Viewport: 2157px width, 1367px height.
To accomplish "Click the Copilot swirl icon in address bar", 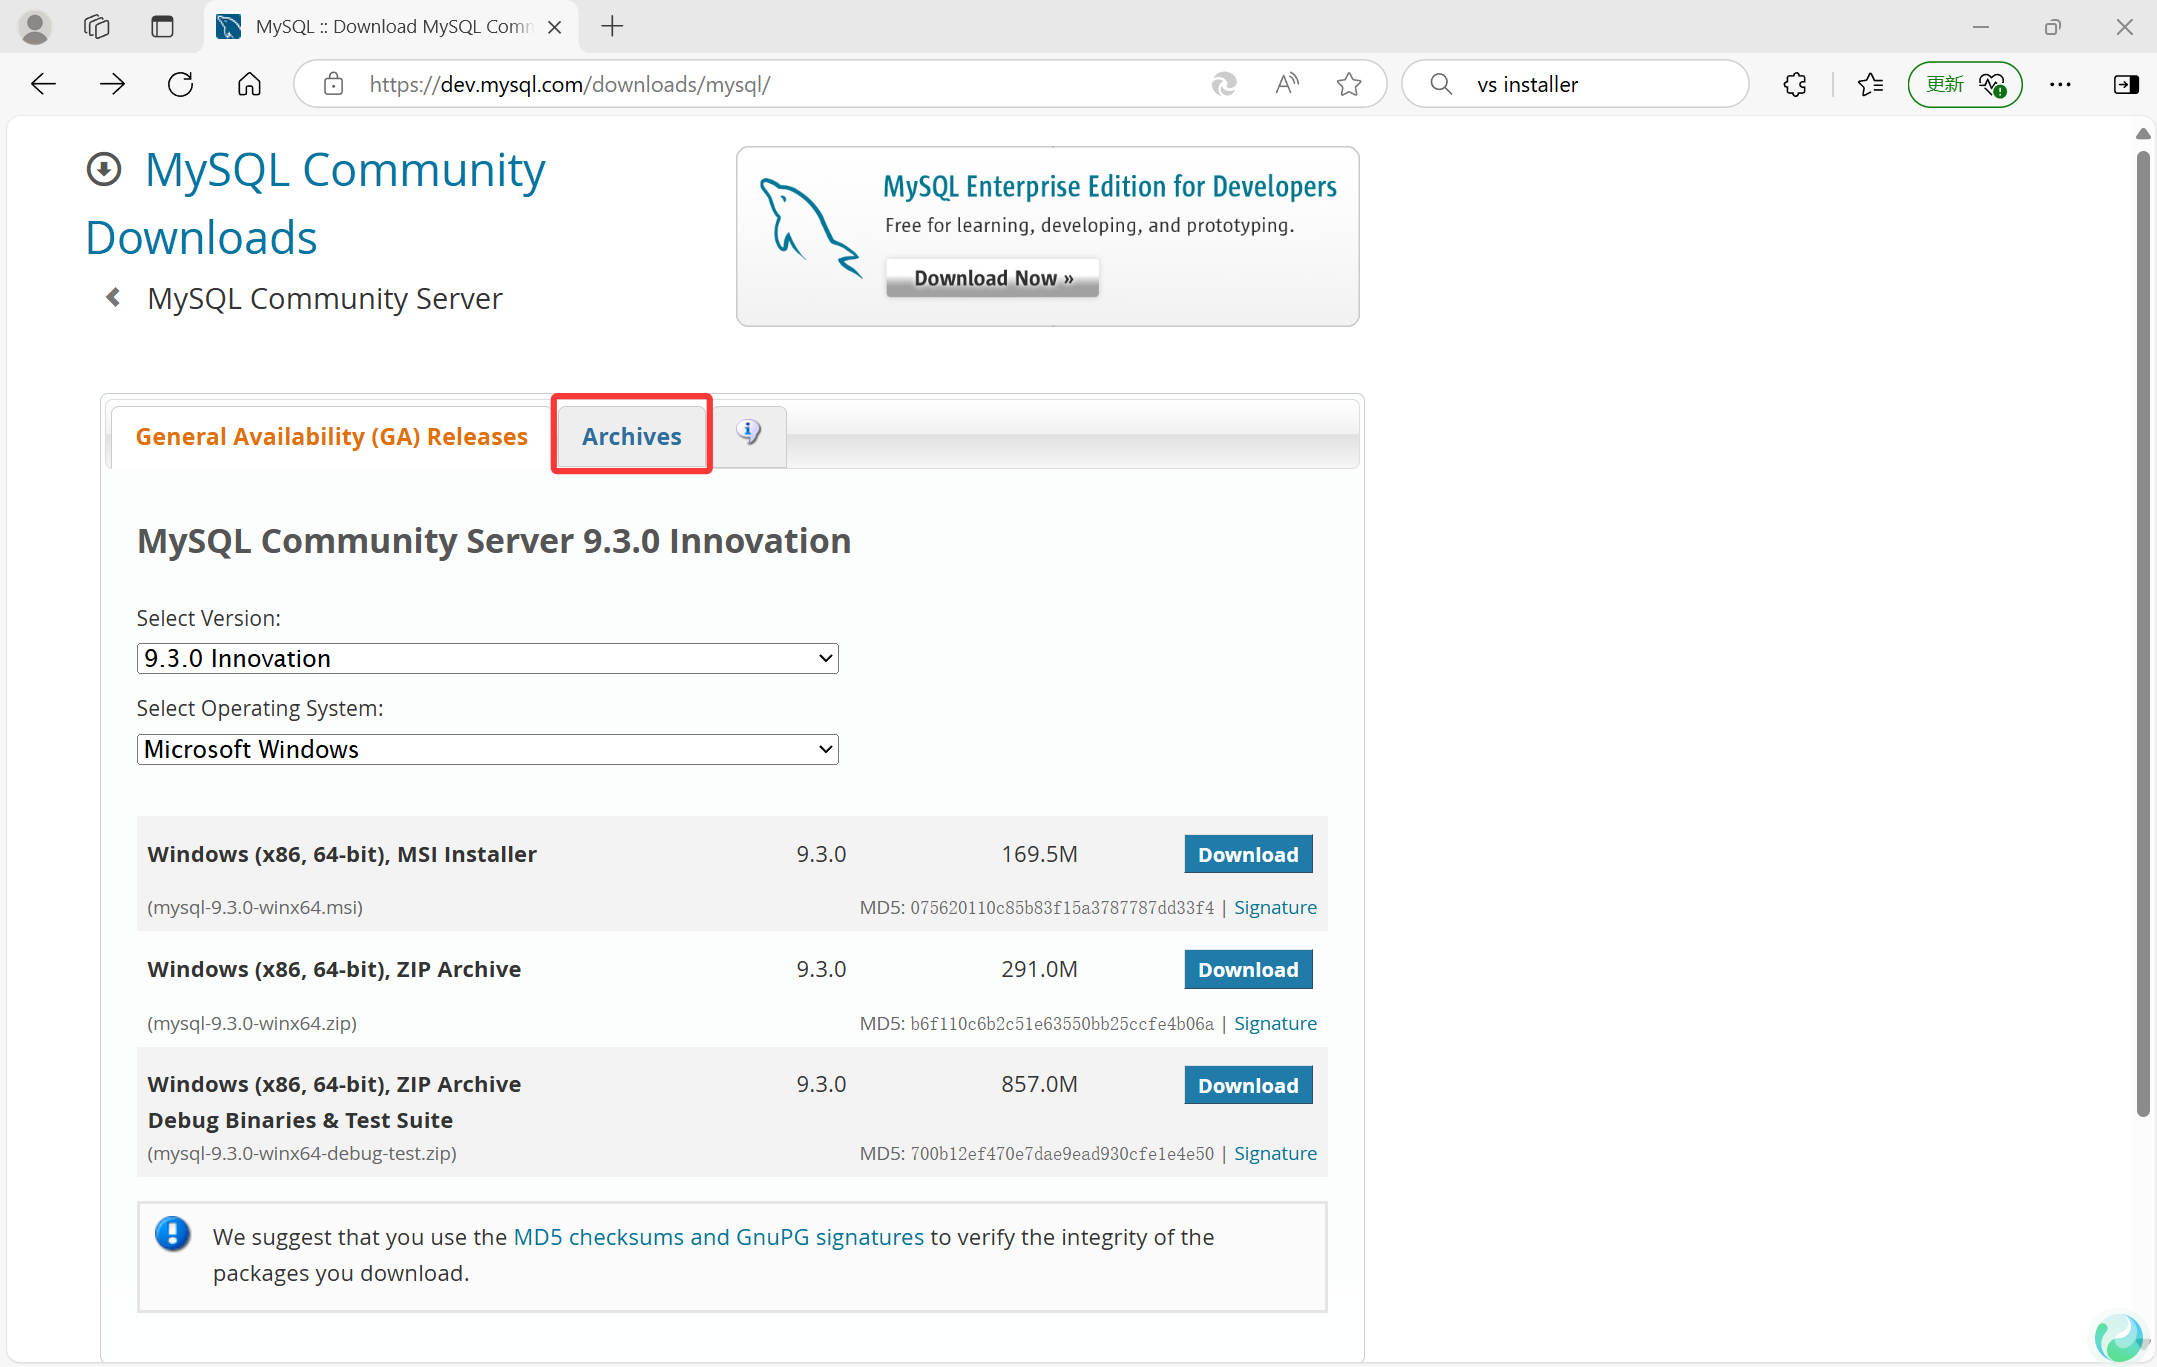I will 1224,84.
